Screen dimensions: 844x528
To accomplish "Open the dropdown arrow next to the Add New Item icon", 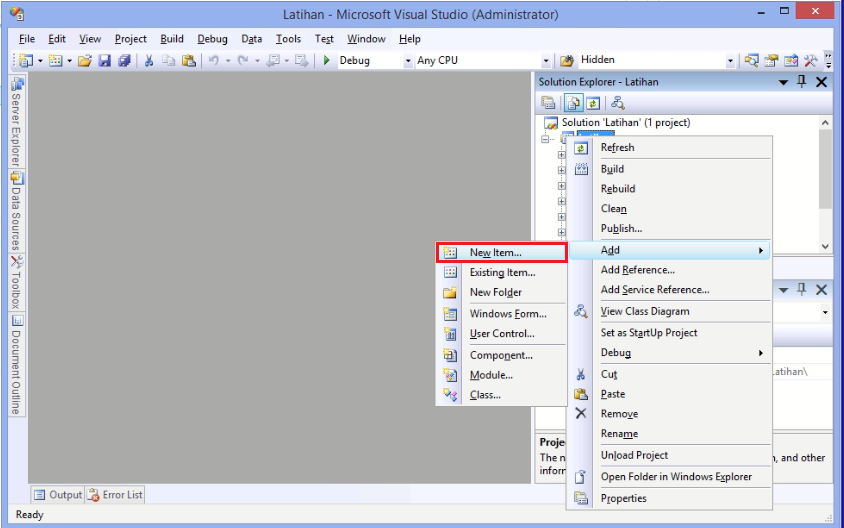I will (69, 60).
